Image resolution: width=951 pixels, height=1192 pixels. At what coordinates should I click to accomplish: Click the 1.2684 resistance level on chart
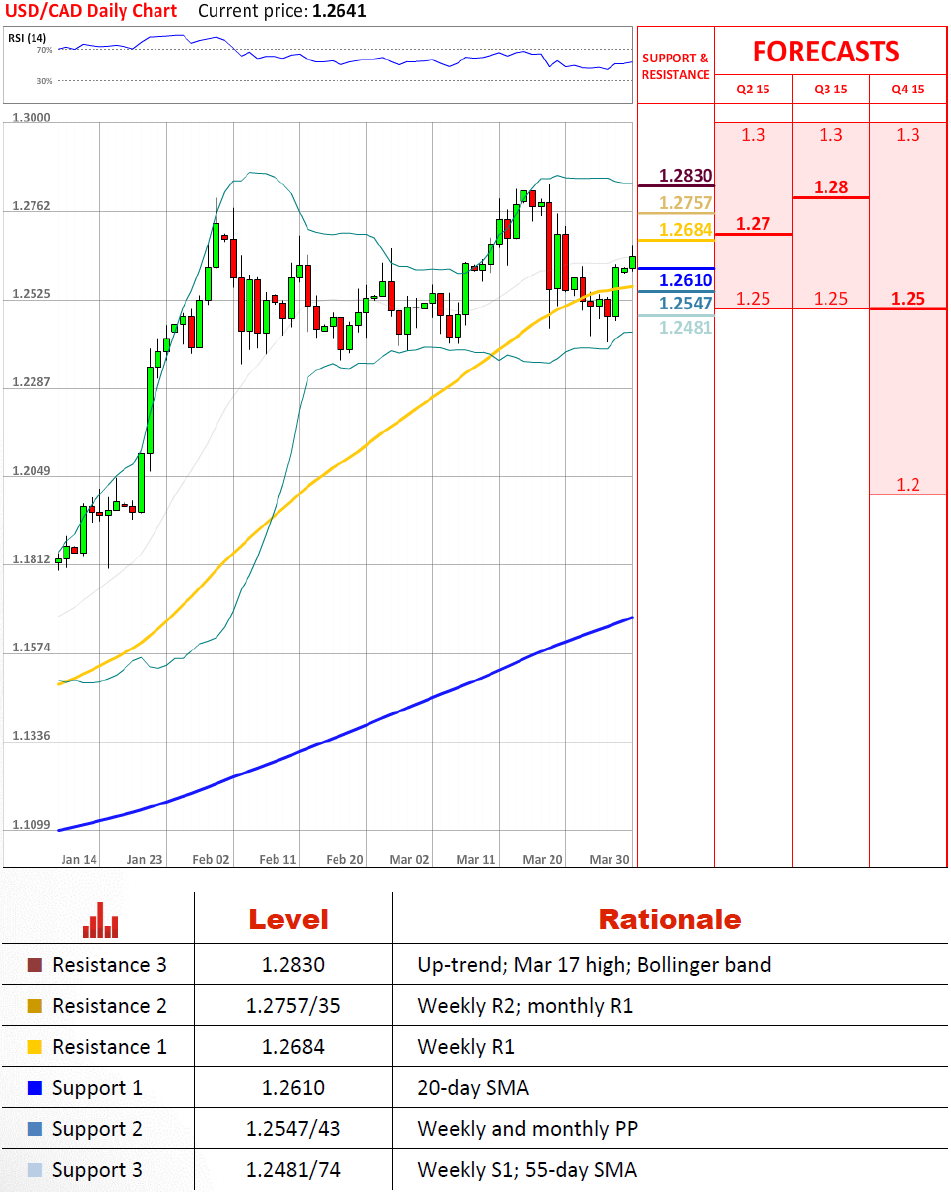(x=685, y=230)
